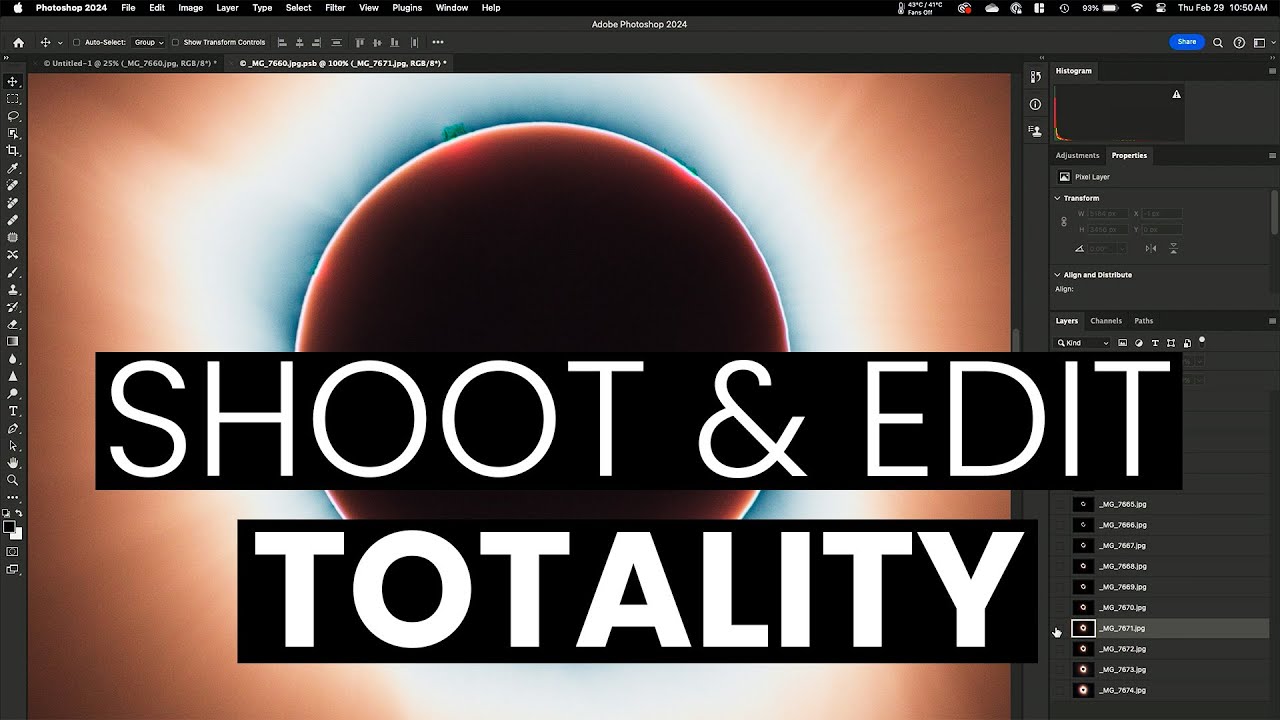
Task: Select the Pen tool
Action: 13,428
